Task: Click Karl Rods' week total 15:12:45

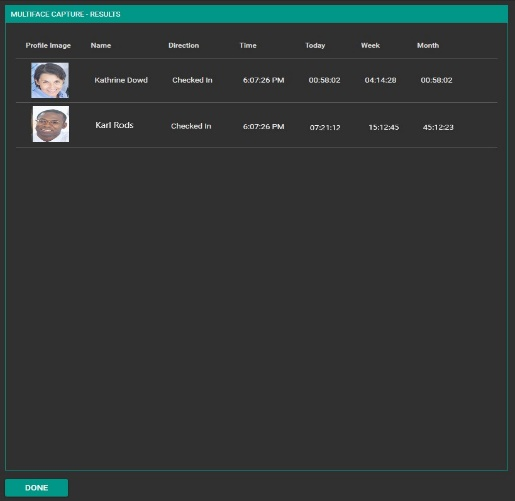Action: click(x=384, y=127)
